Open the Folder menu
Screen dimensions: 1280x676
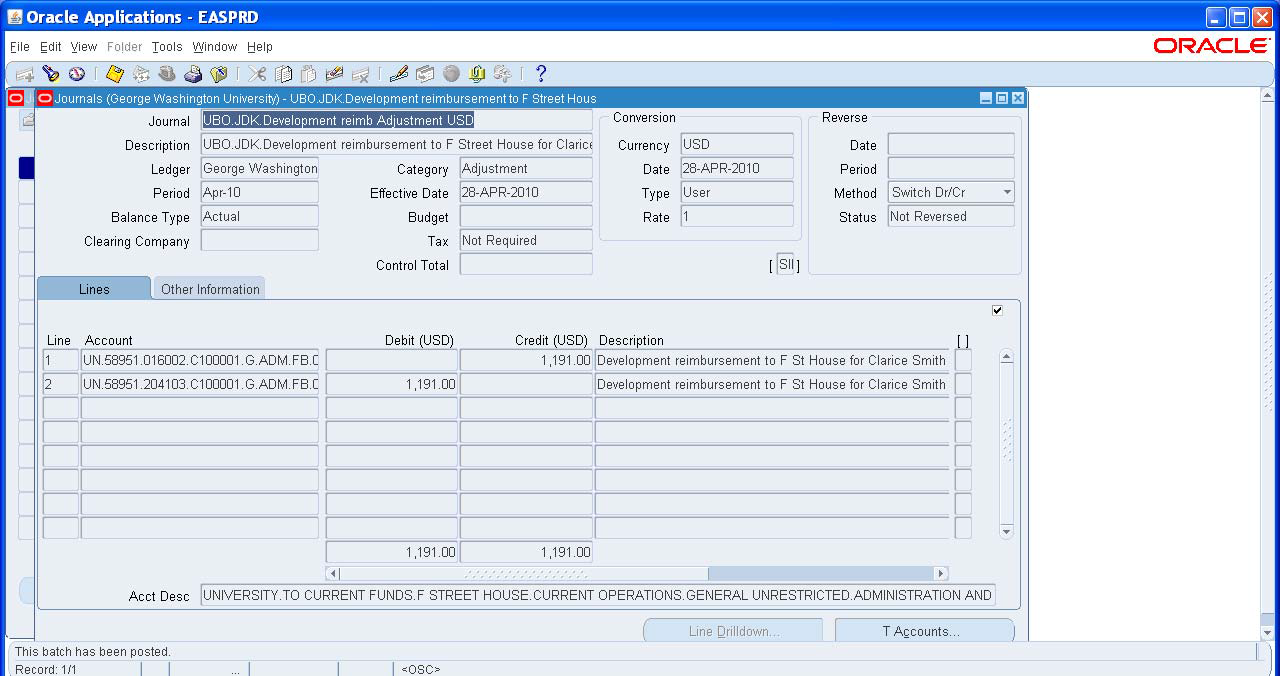point(124,46)
